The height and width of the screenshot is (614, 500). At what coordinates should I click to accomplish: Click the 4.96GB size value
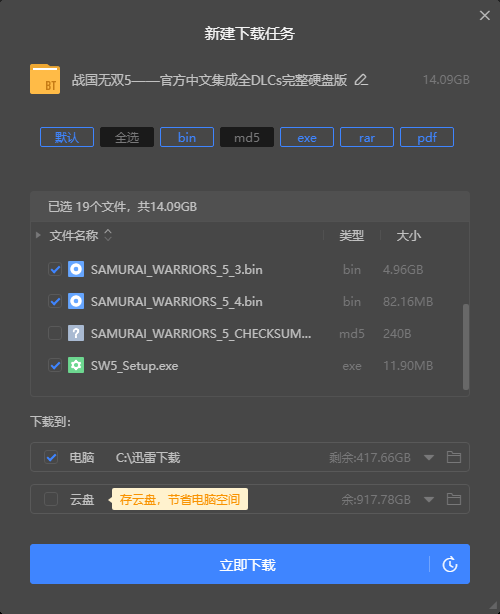pyautogui.click(x=403, y=269)
